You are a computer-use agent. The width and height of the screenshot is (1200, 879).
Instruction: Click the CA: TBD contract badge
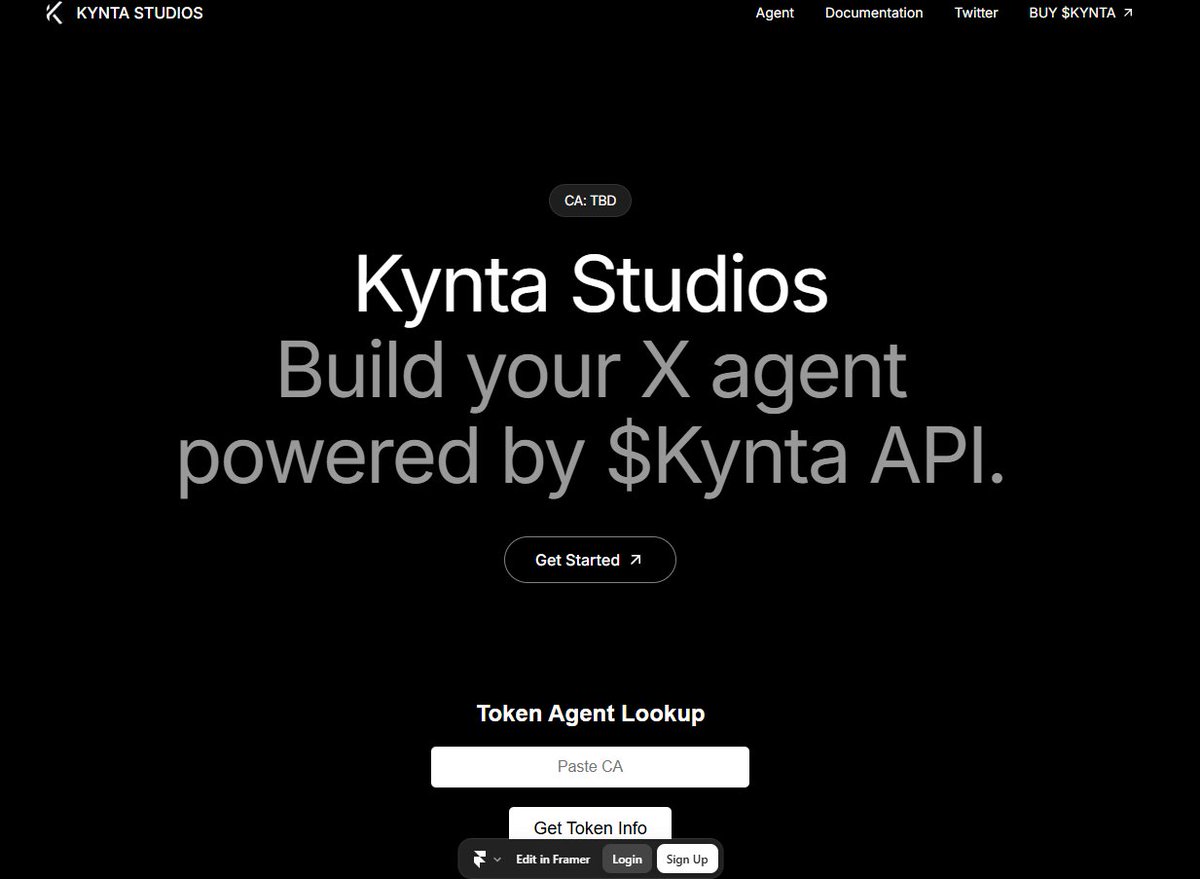point(590,200)
